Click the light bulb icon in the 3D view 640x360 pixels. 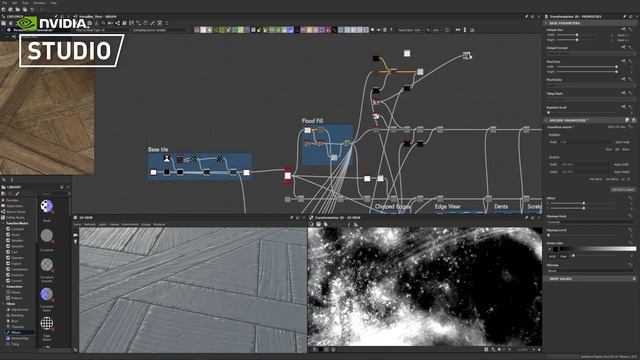76,242
